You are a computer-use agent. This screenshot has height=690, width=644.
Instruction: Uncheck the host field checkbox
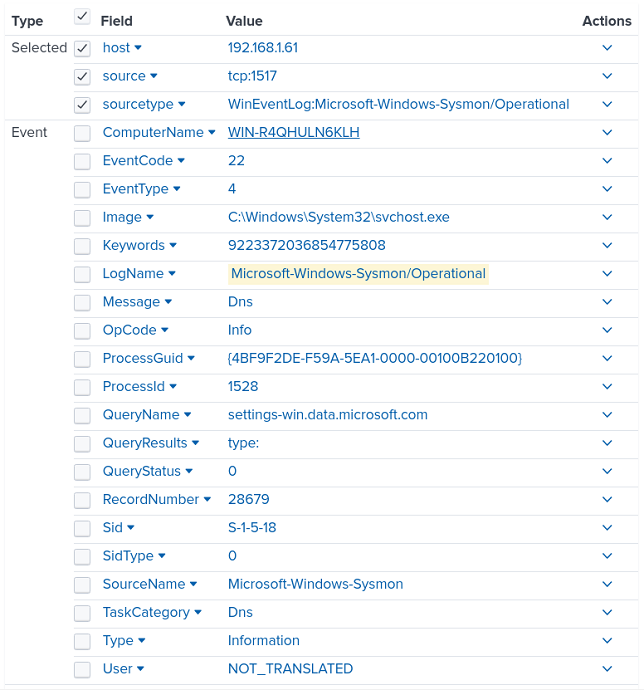(82, 48)
